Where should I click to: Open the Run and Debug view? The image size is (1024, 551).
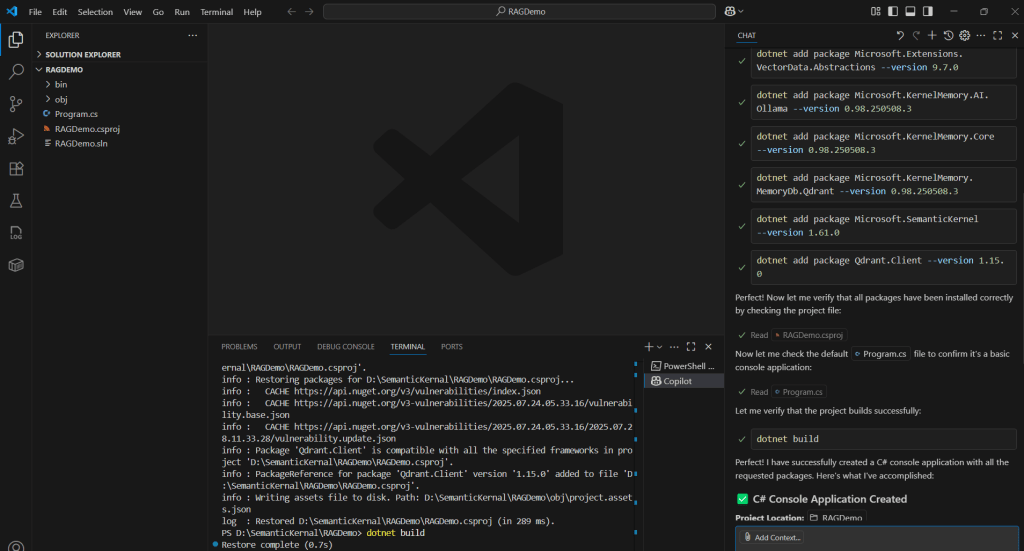(x=16, y=136)
